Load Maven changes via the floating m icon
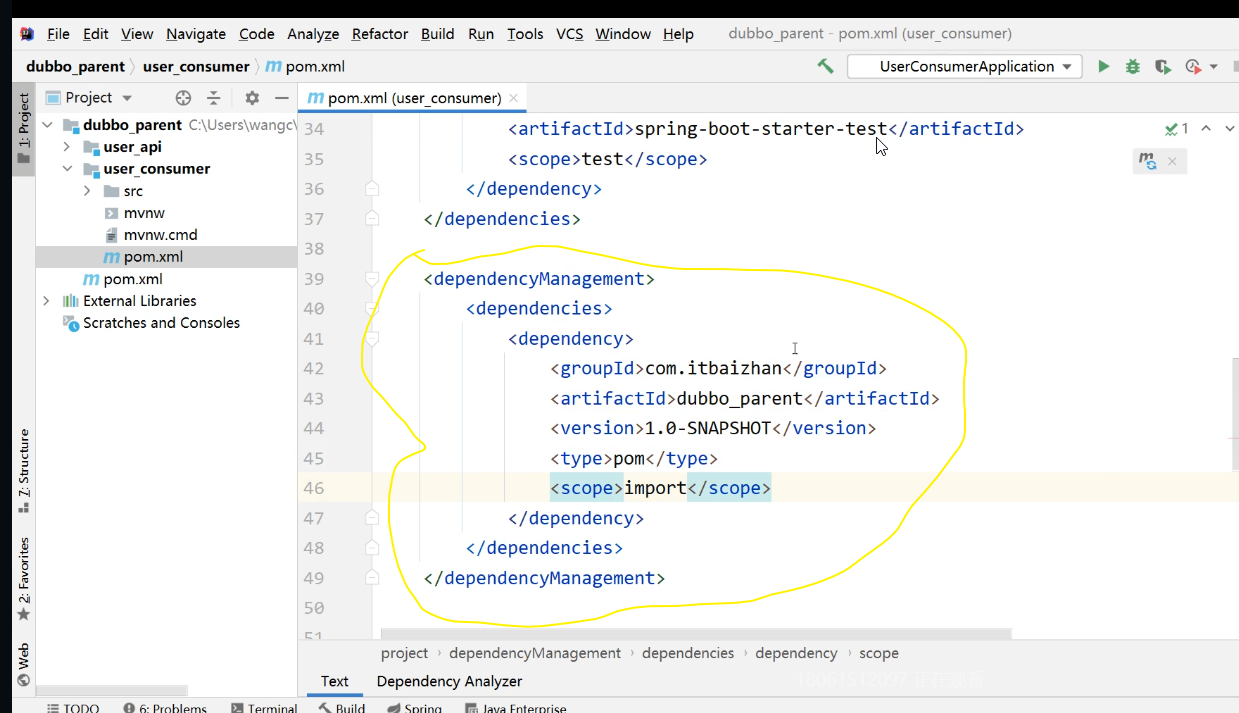This screenshot has width=1239, height=713. pyautogui.click(x=1148, y=160)
